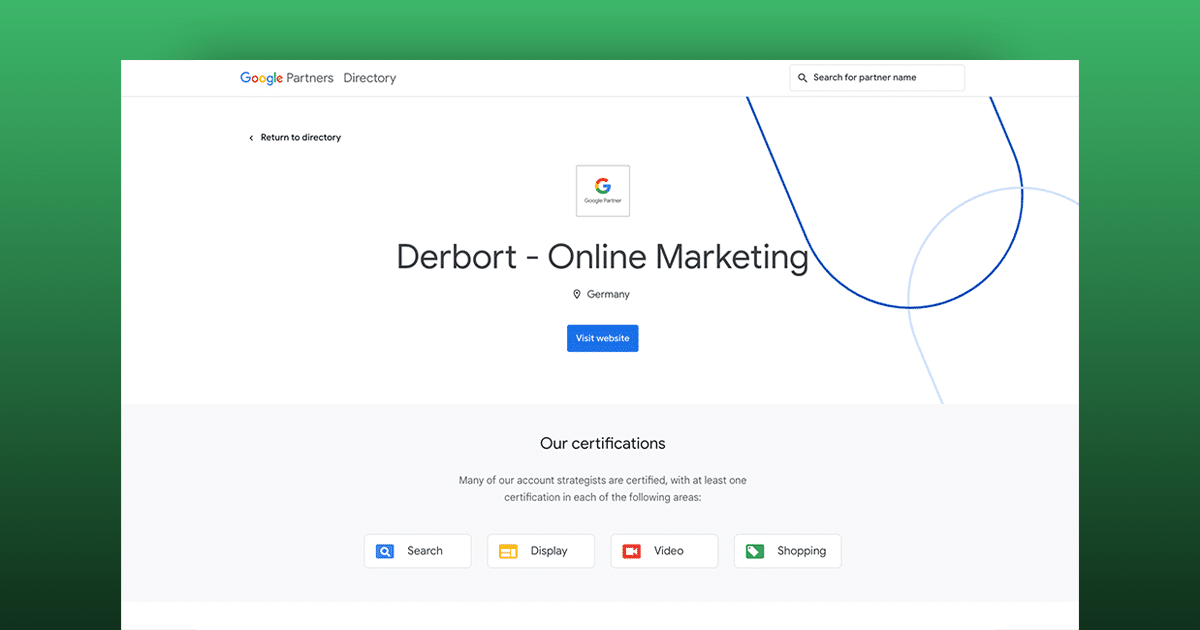Click the Visit website button

click(602, 338)
